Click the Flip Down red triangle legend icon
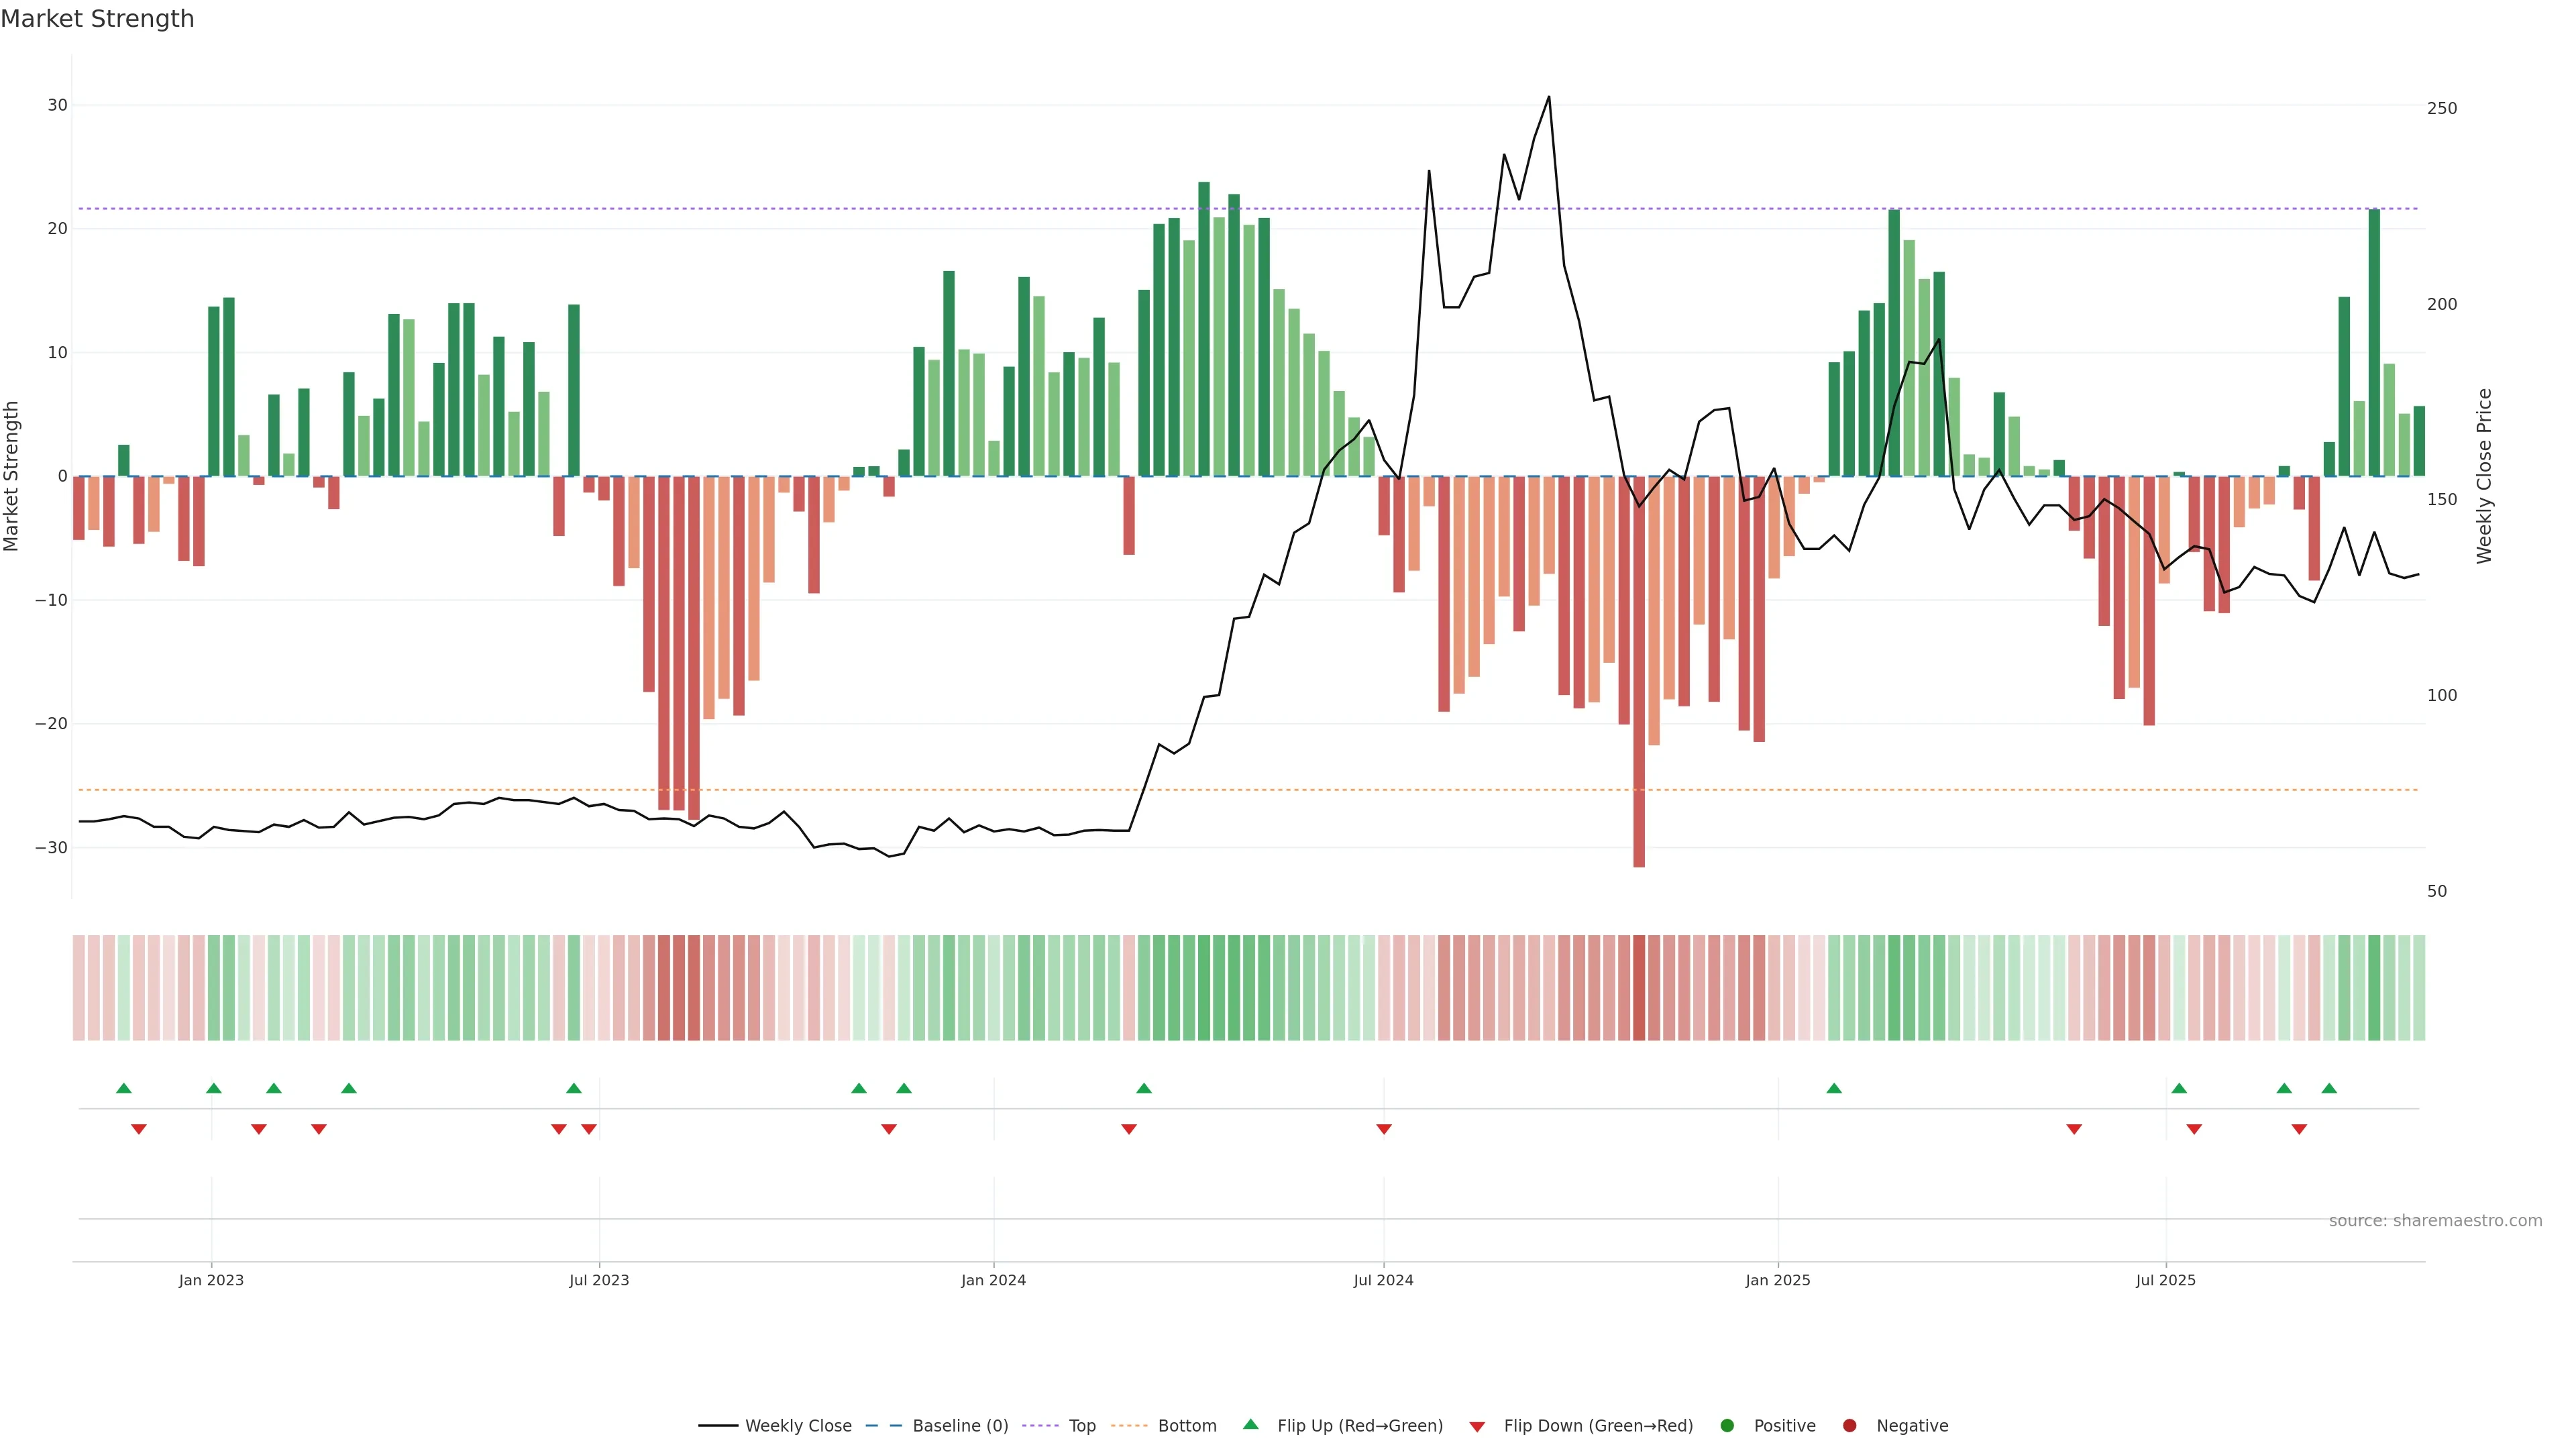 tap(1477, 1427)
